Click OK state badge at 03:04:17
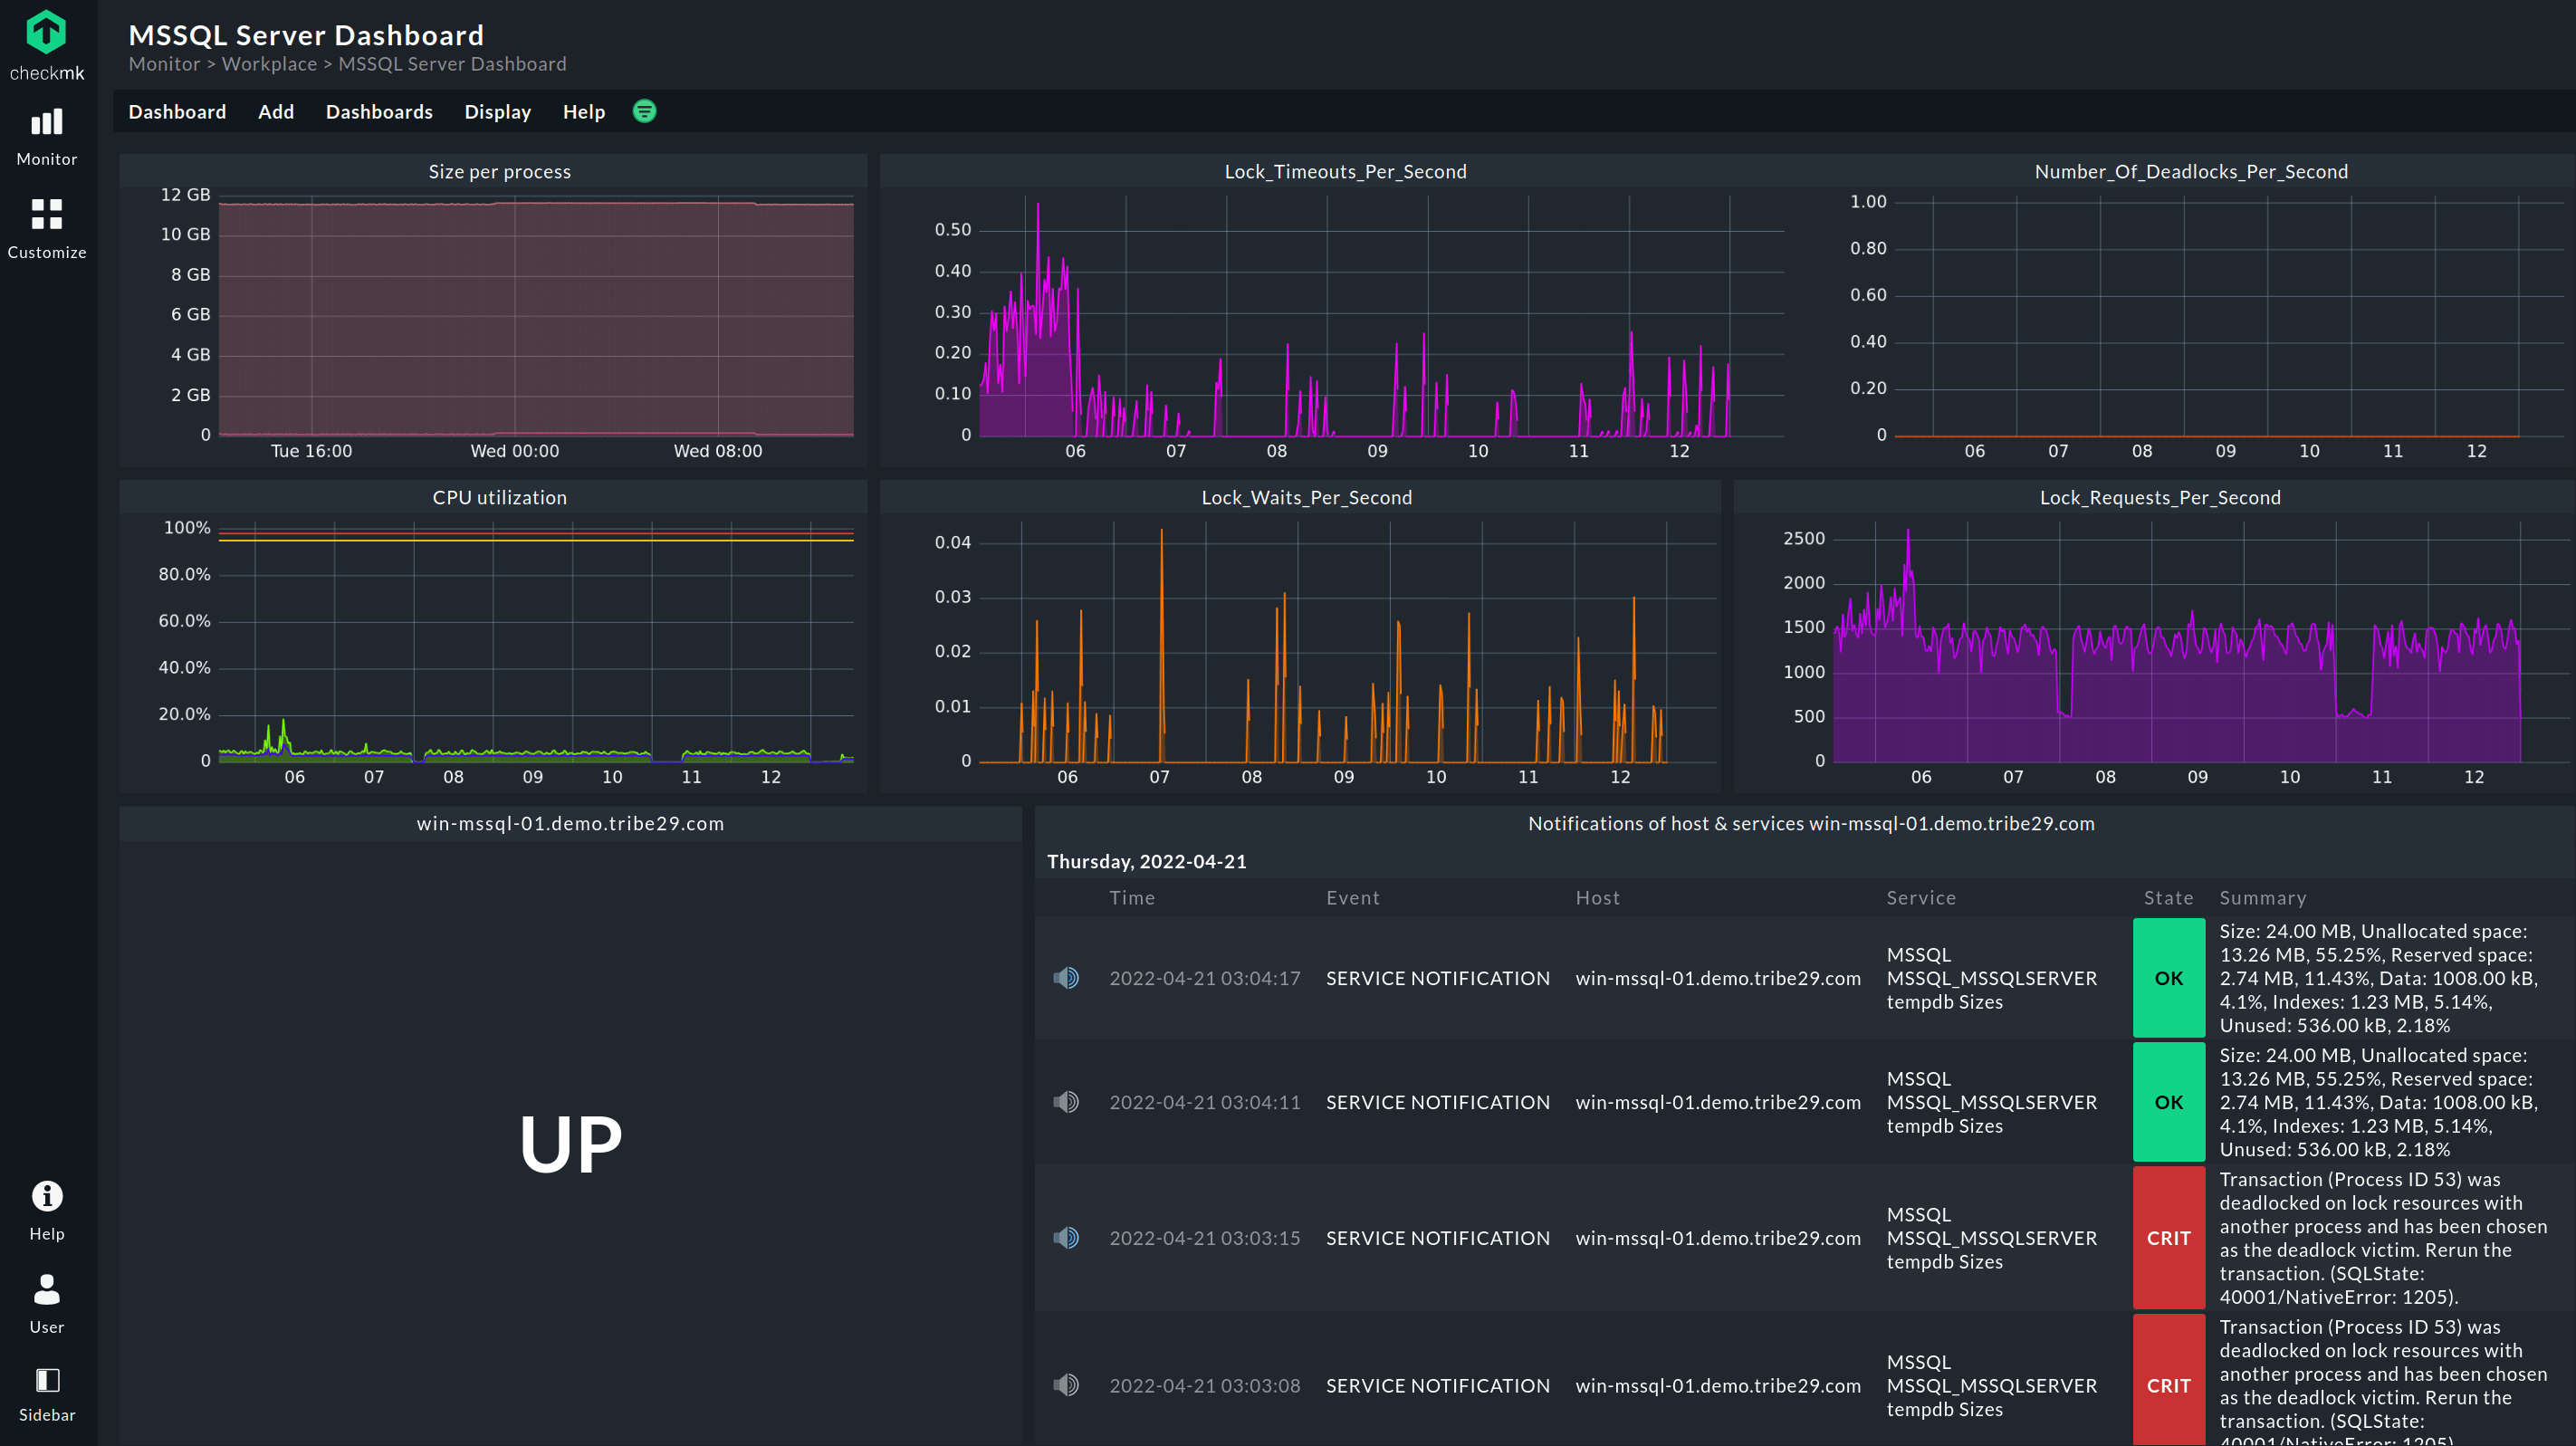The height and width of the screenshot is (1446, 2576). tap(2169, 978)
